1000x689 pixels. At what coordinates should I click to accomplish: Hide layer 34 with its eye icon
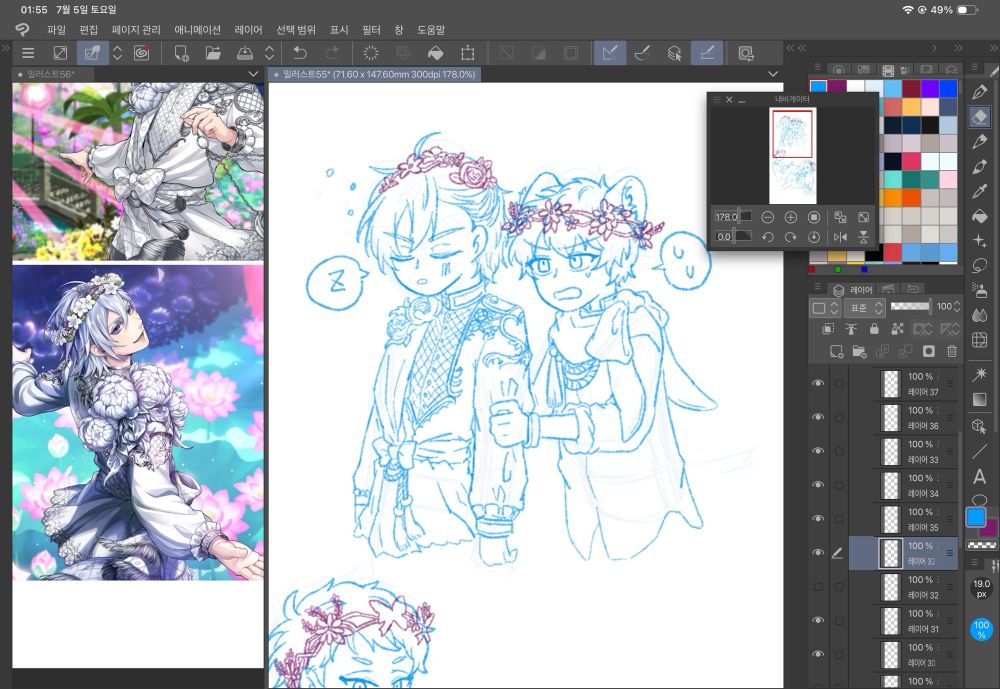(x=818, y=485)
